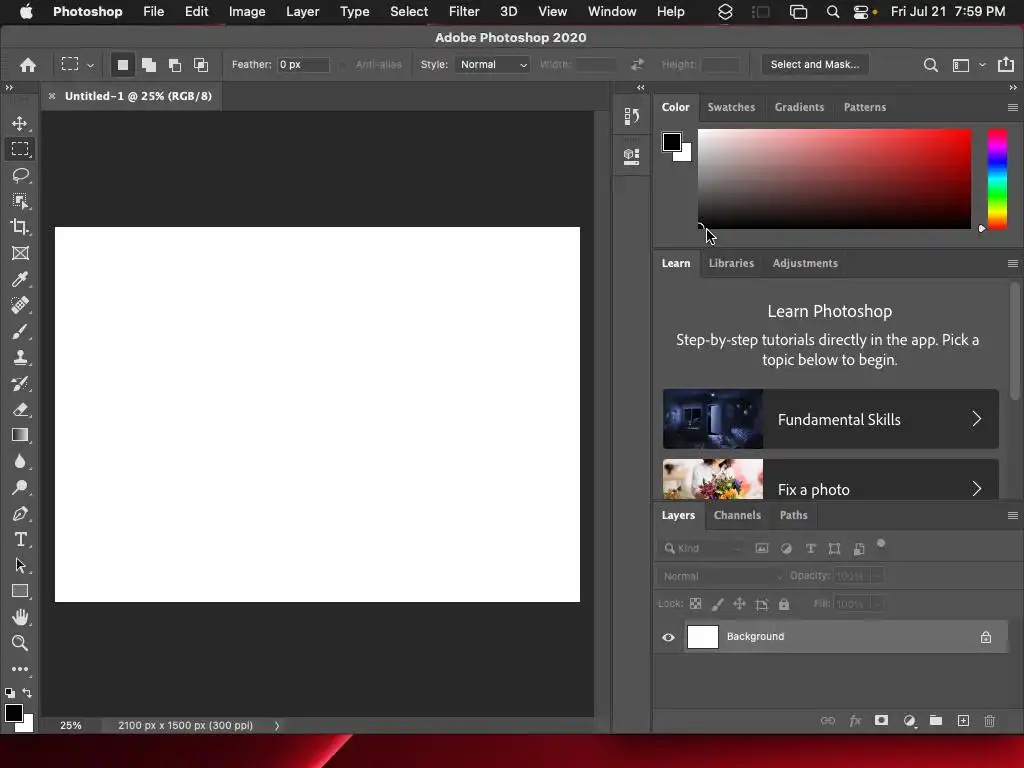Viewport: 1024px width, 768px height.
Task: Choose Intersect with Selection mode
Action: 201,65
